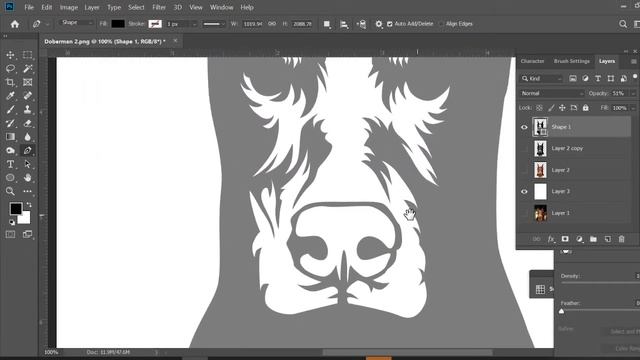Select the Gradient tool
This screenshot has height=360, width=640.
pos(10,137)
